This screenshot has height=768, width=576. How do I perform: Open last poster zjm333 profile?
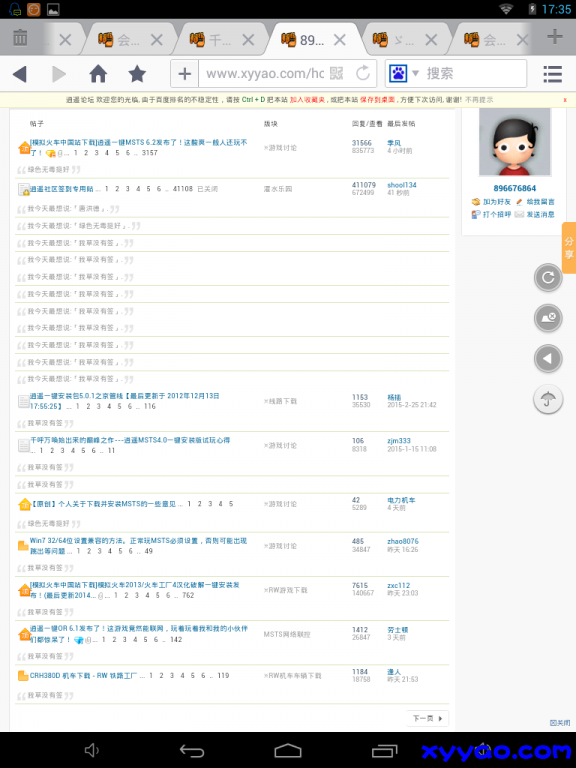pos(399,441)
